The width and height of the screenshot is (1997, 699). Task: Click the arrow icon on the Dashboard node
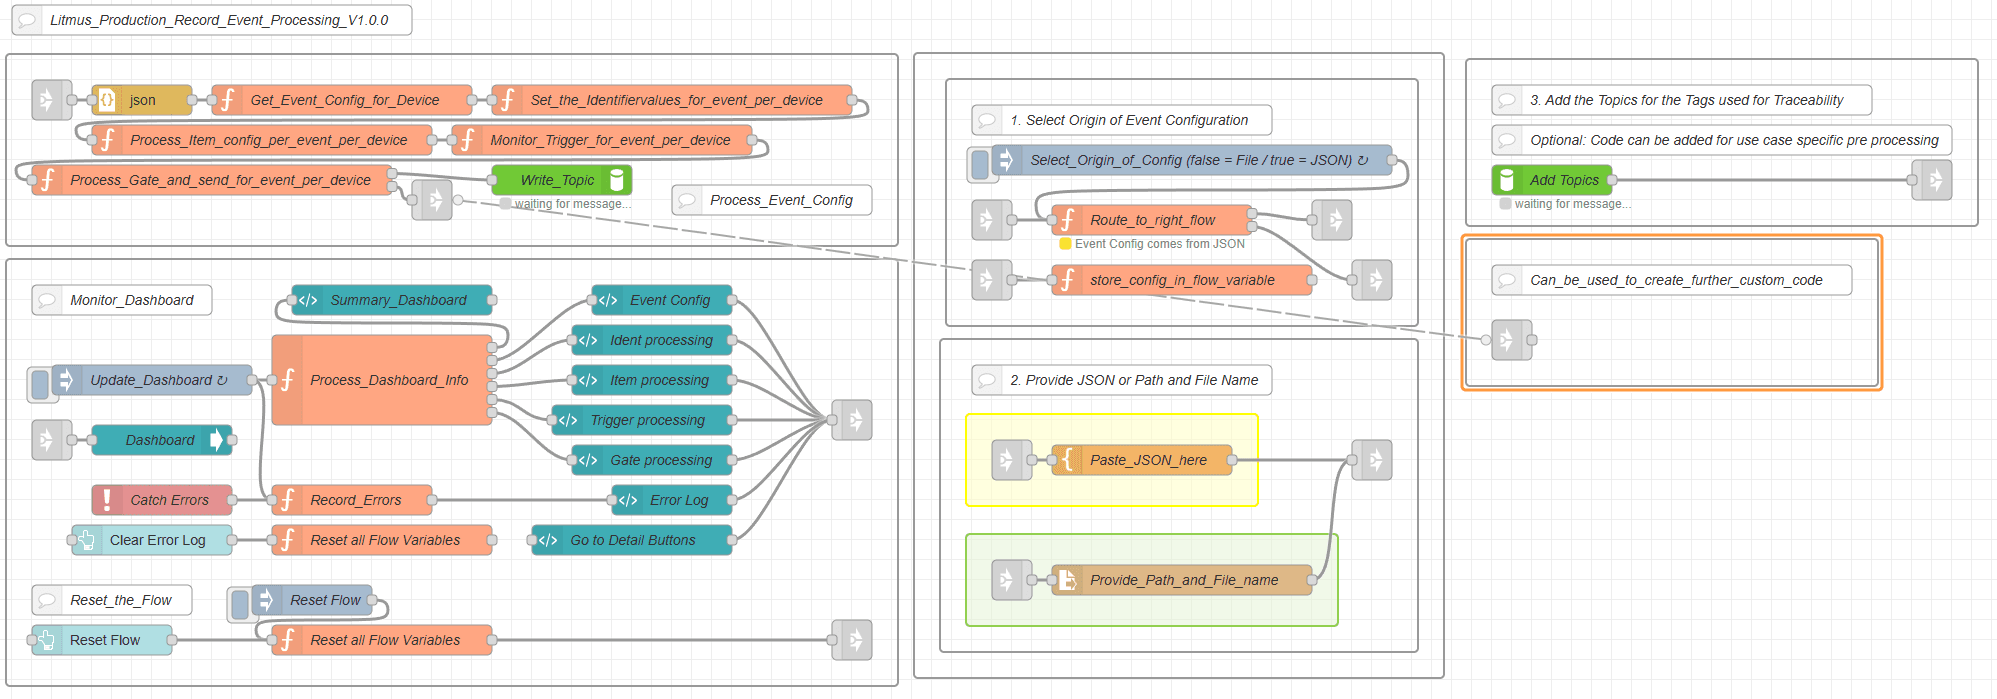tap(217, 440)
